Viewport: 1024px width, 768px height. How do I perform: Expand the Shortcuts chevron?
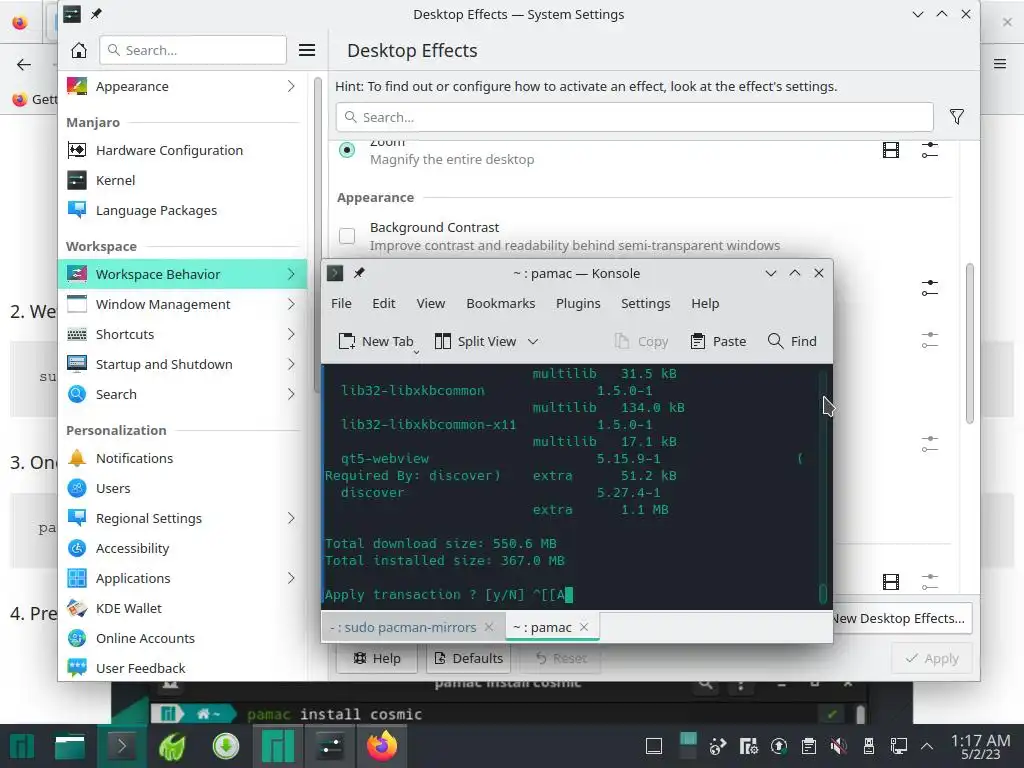(x=291, y=334)
